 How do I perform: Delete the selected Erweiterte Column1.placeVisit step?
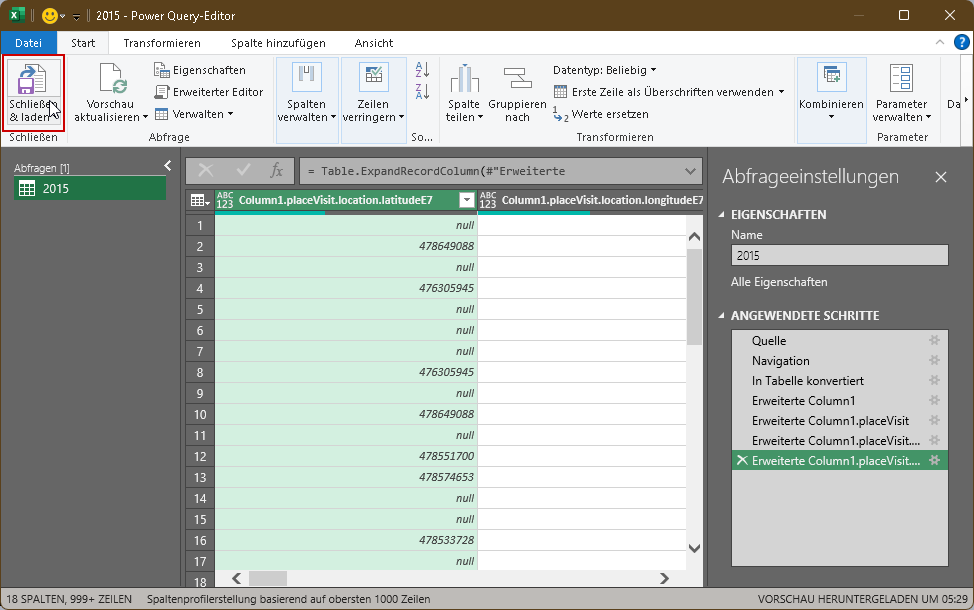[741, 460]
